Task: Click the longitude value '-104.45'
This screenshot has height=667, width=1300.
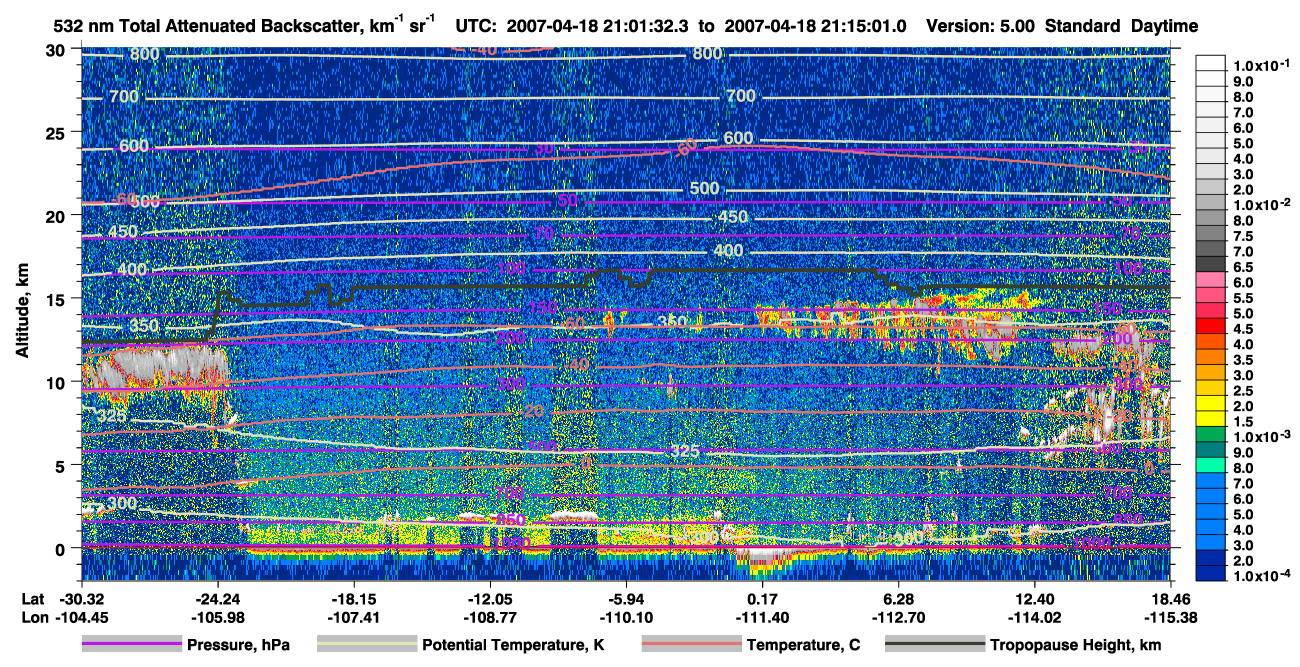Action: [x=81, y=617]
